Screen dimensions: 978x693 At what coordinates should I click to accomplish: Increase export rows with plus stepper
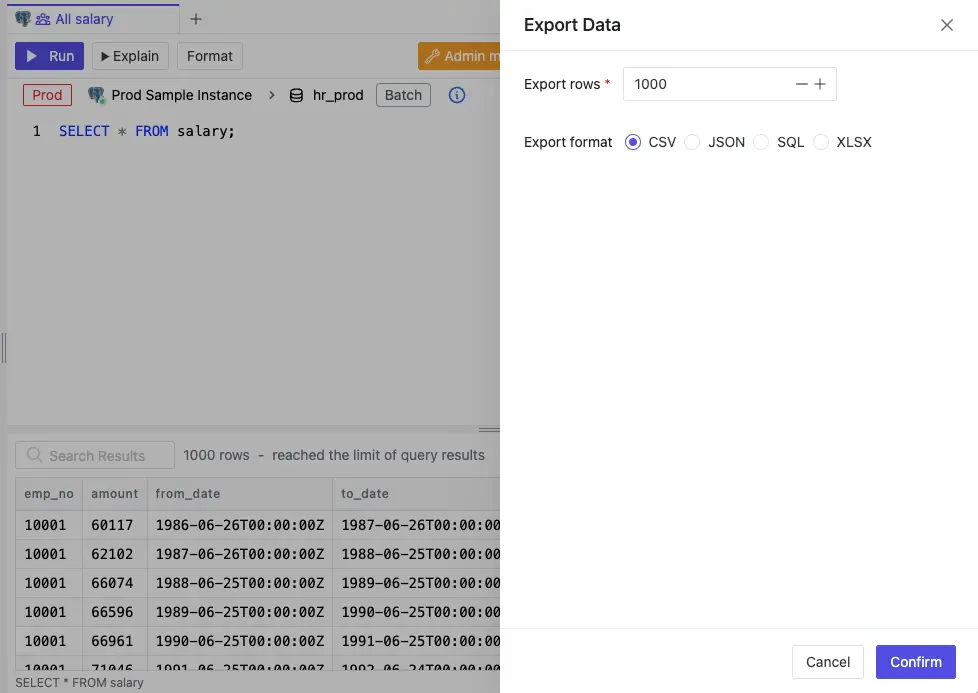click(820, 84)
